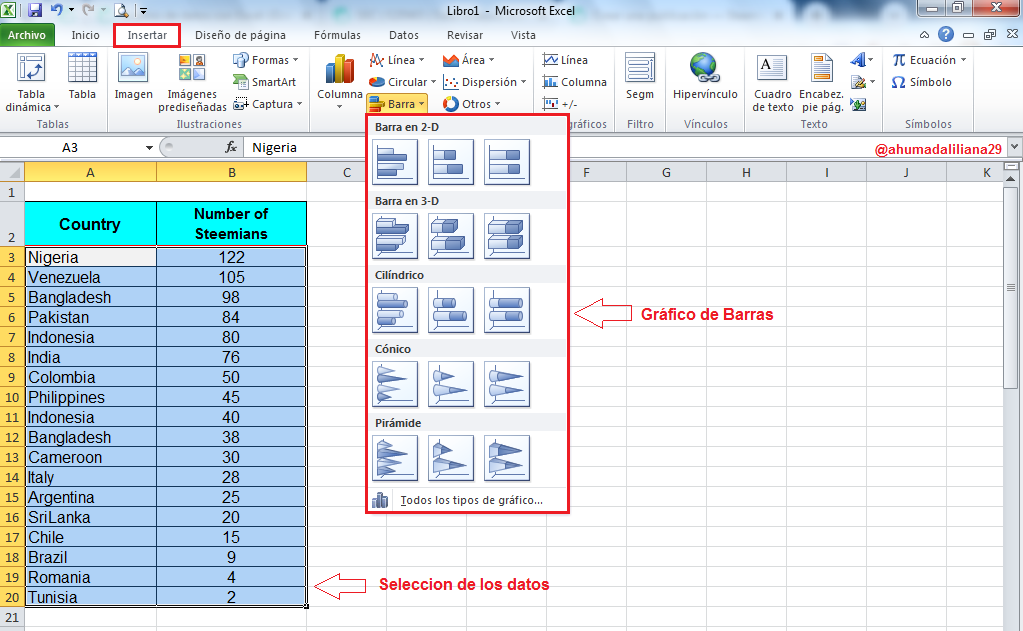
Task: Switch to the Revisar tab
Action: tap(465, 35)
